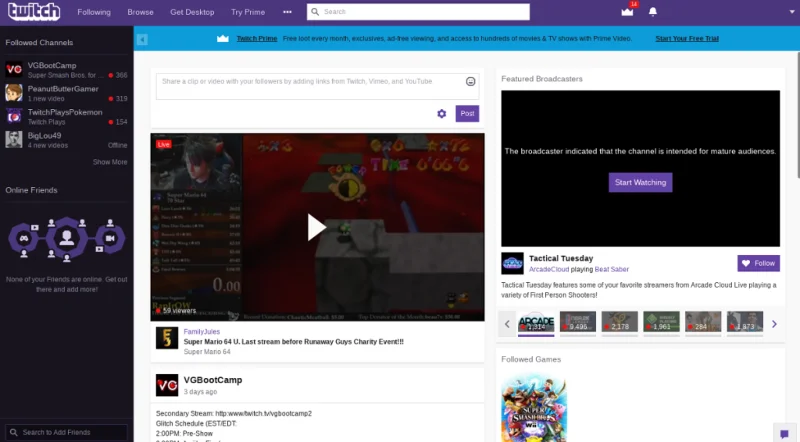Open Try Prime menu item

pos(248,12)
